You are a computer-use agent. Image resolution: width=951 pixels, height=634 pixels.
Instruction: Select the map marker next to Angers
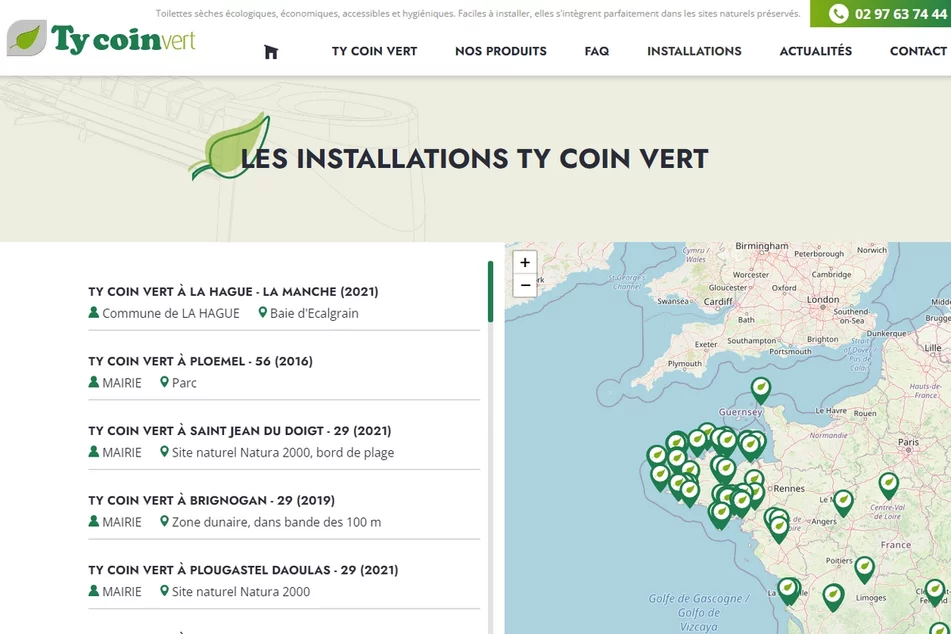843,500
